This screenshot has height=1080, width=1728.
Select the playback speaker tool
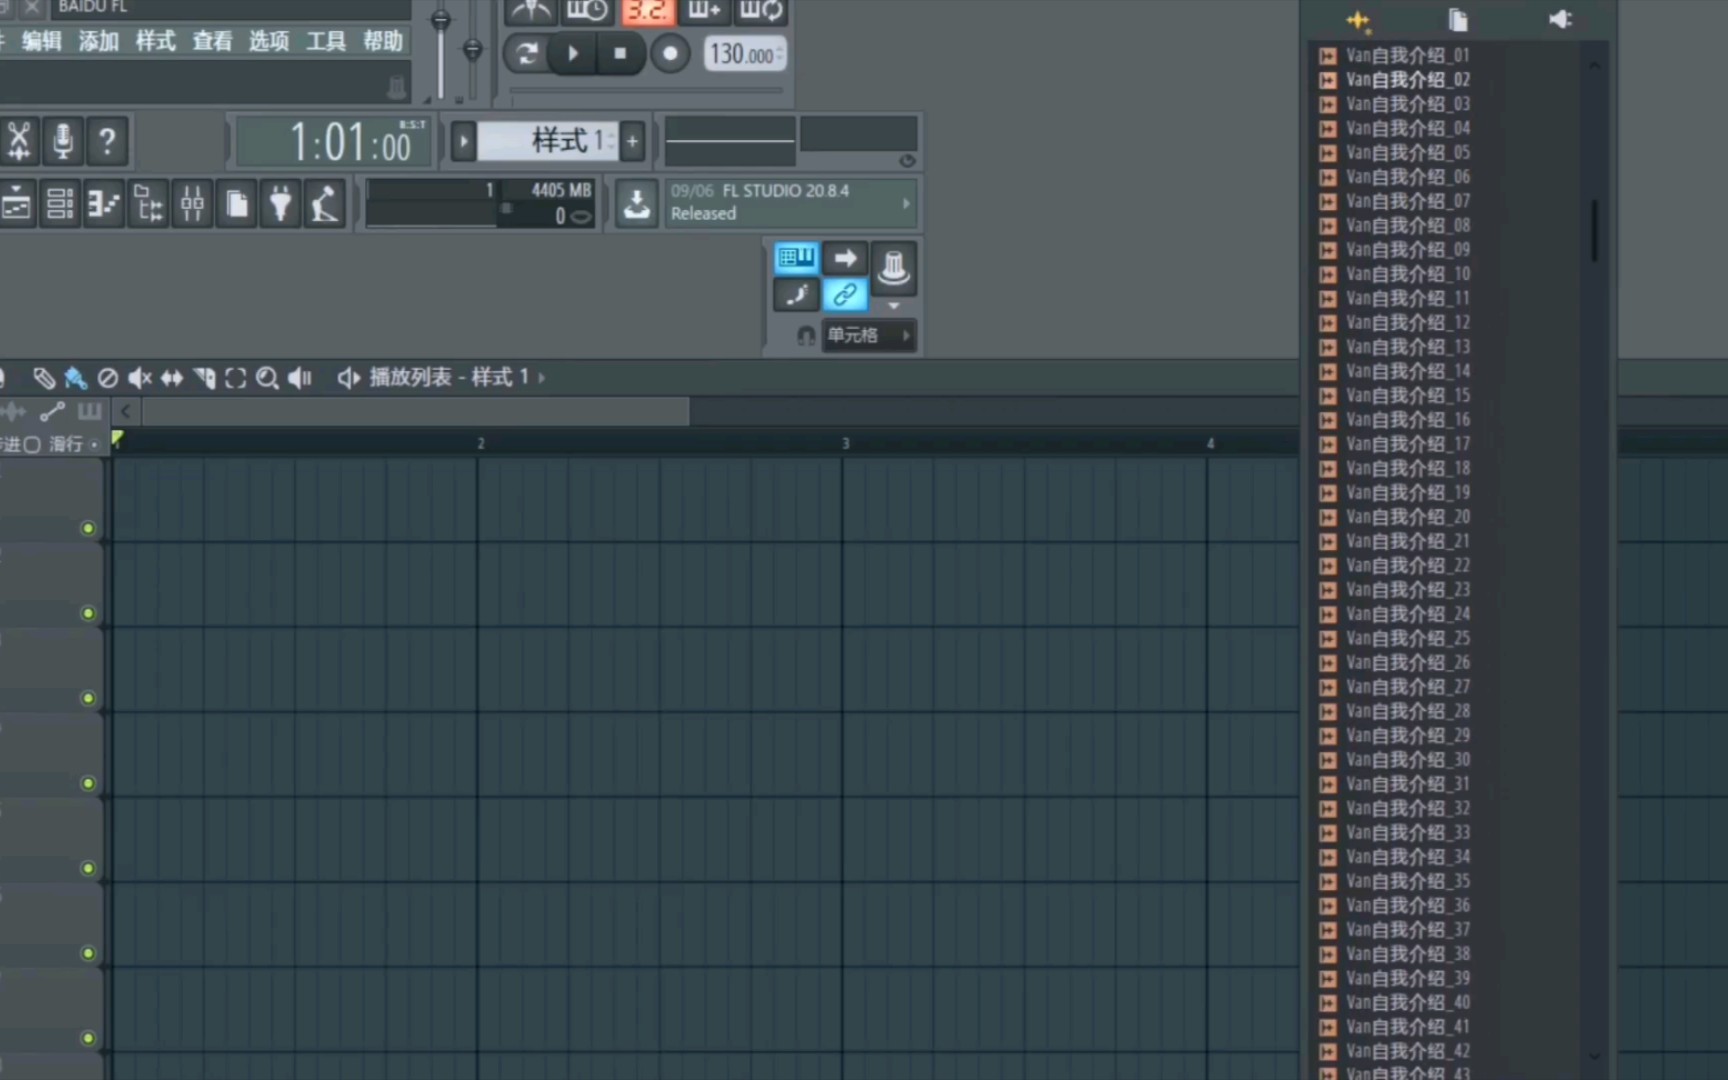point(300,378)
